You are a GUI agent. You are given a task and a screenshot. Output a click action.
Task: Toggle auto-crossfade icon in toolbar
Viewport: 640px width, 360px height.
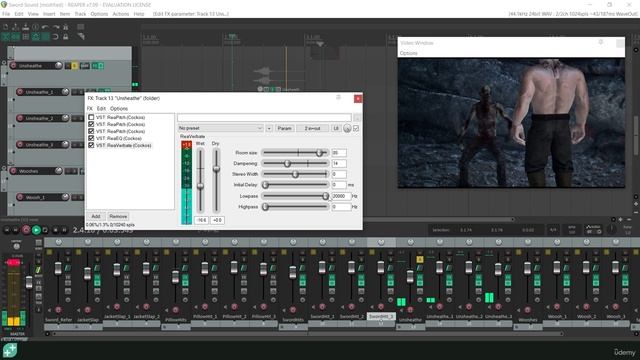click(x=6, y=37)
